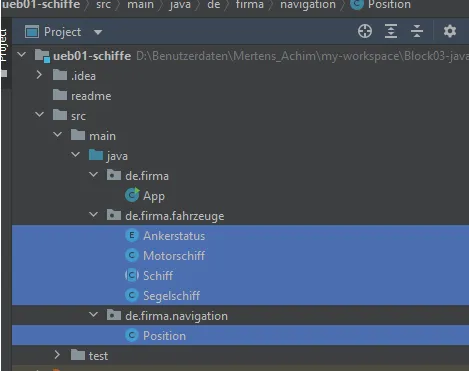Click the Position class C icon in tree
The height and width of the screenshot is (371, 469).
[x=132, y=335]
